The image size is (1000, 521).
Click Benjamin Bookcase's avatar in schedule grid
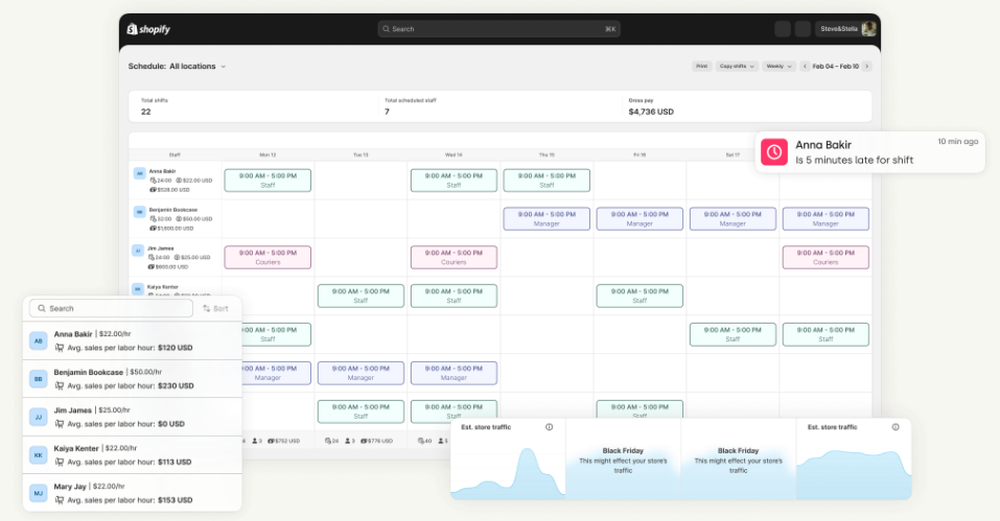pyautogui.click(x=140, y=212)
